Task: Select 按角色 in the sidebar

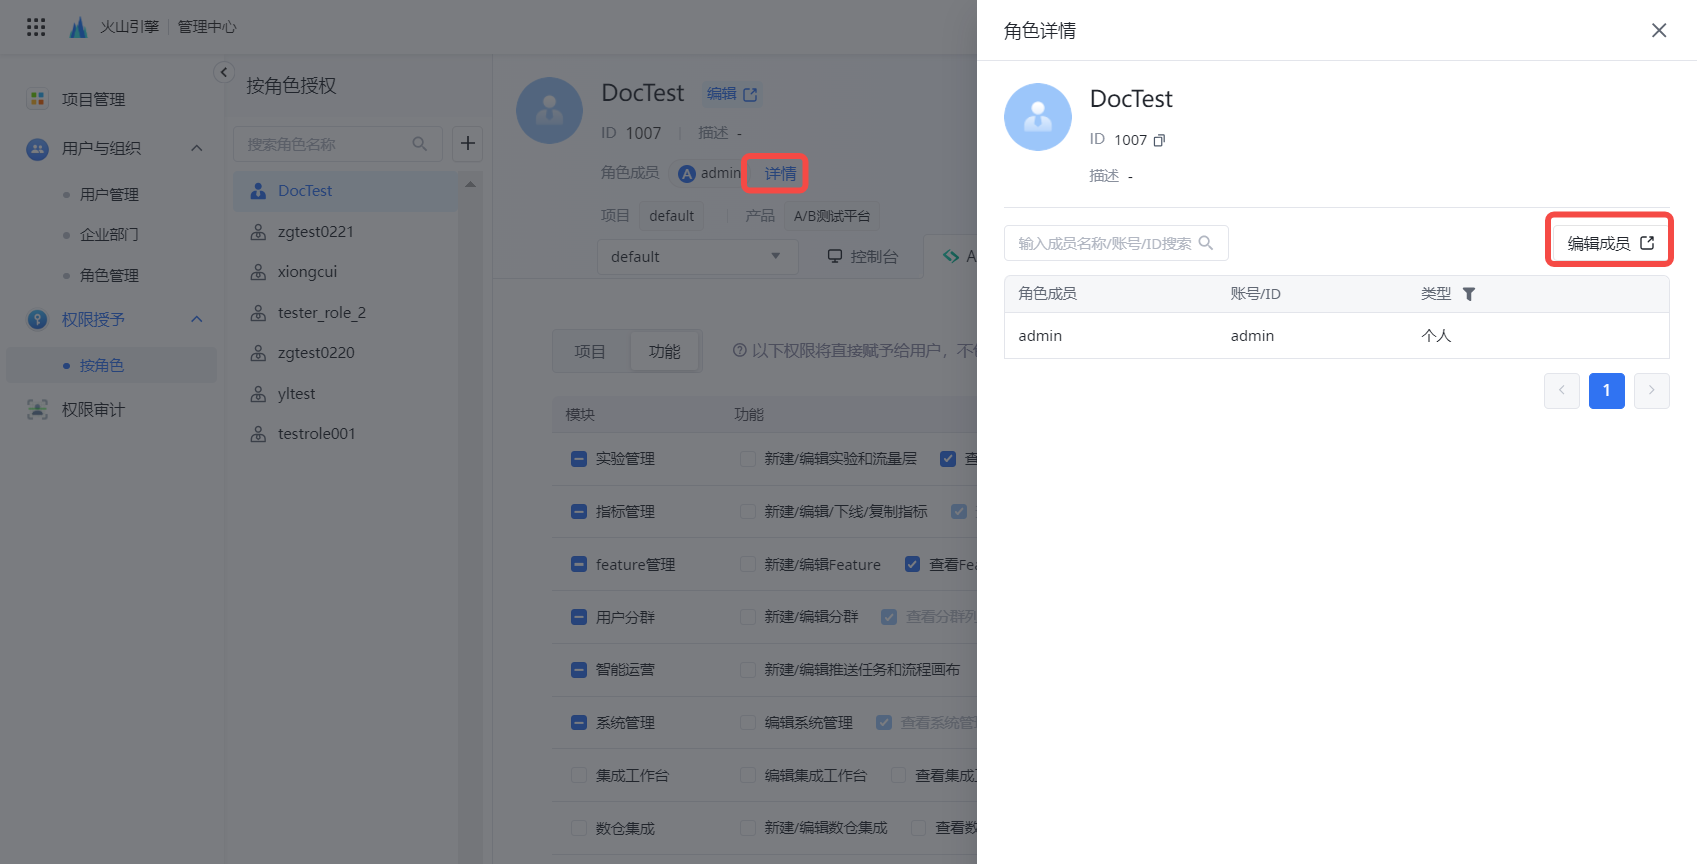Action: pyautogui.click(x=112, y=366)
